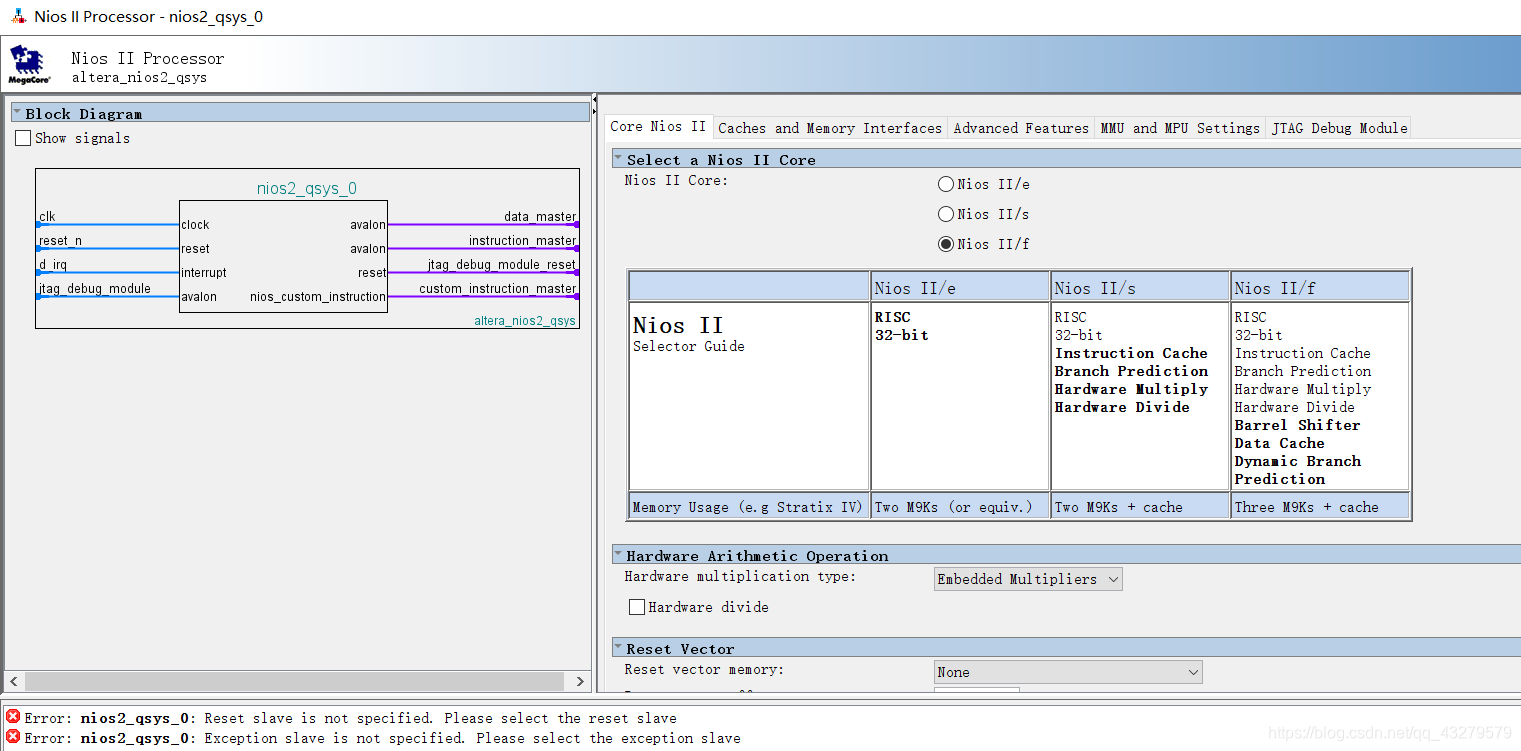The image size is (1521, 751).
Task: Click the d_irq signal label
Action: [x=53, y=264]
